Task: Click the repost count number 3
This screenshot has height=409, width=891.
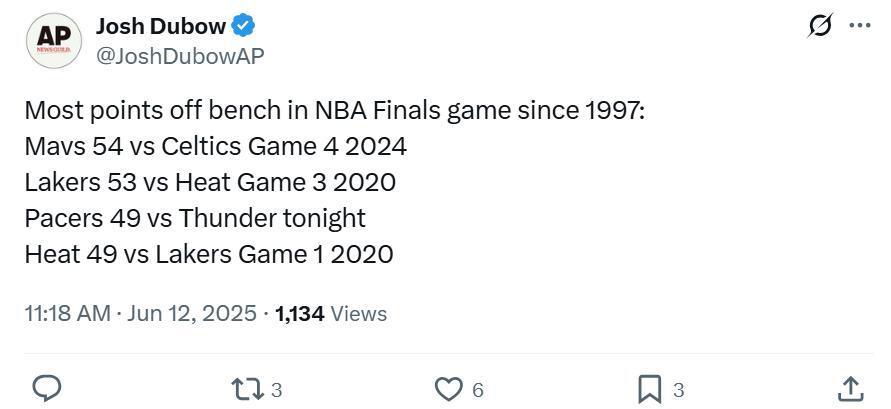Action: tap(277, 390)
